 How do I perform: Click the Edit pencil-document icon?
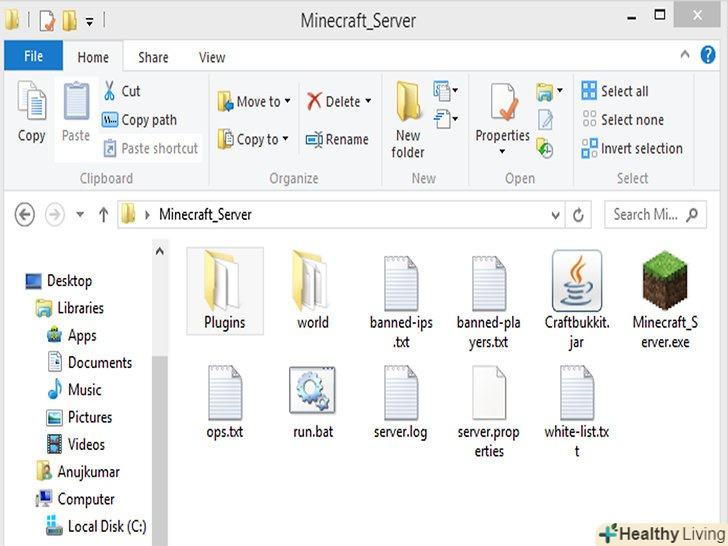pyautogui.click(x=546, y=120)
